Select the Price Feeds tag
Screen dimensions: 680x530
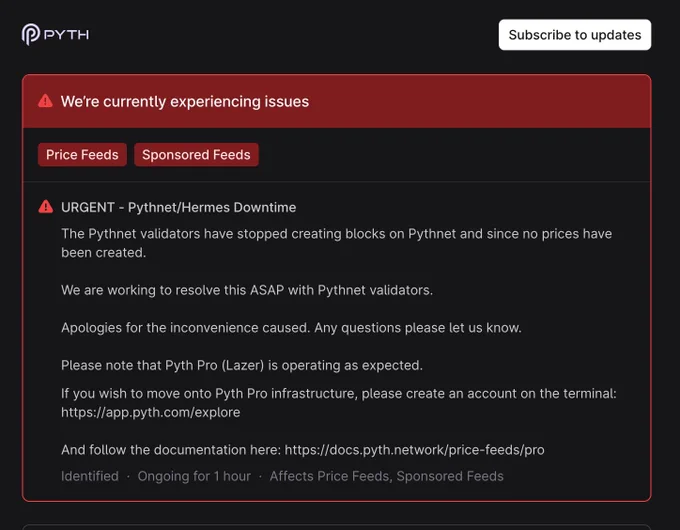point(82,155)
